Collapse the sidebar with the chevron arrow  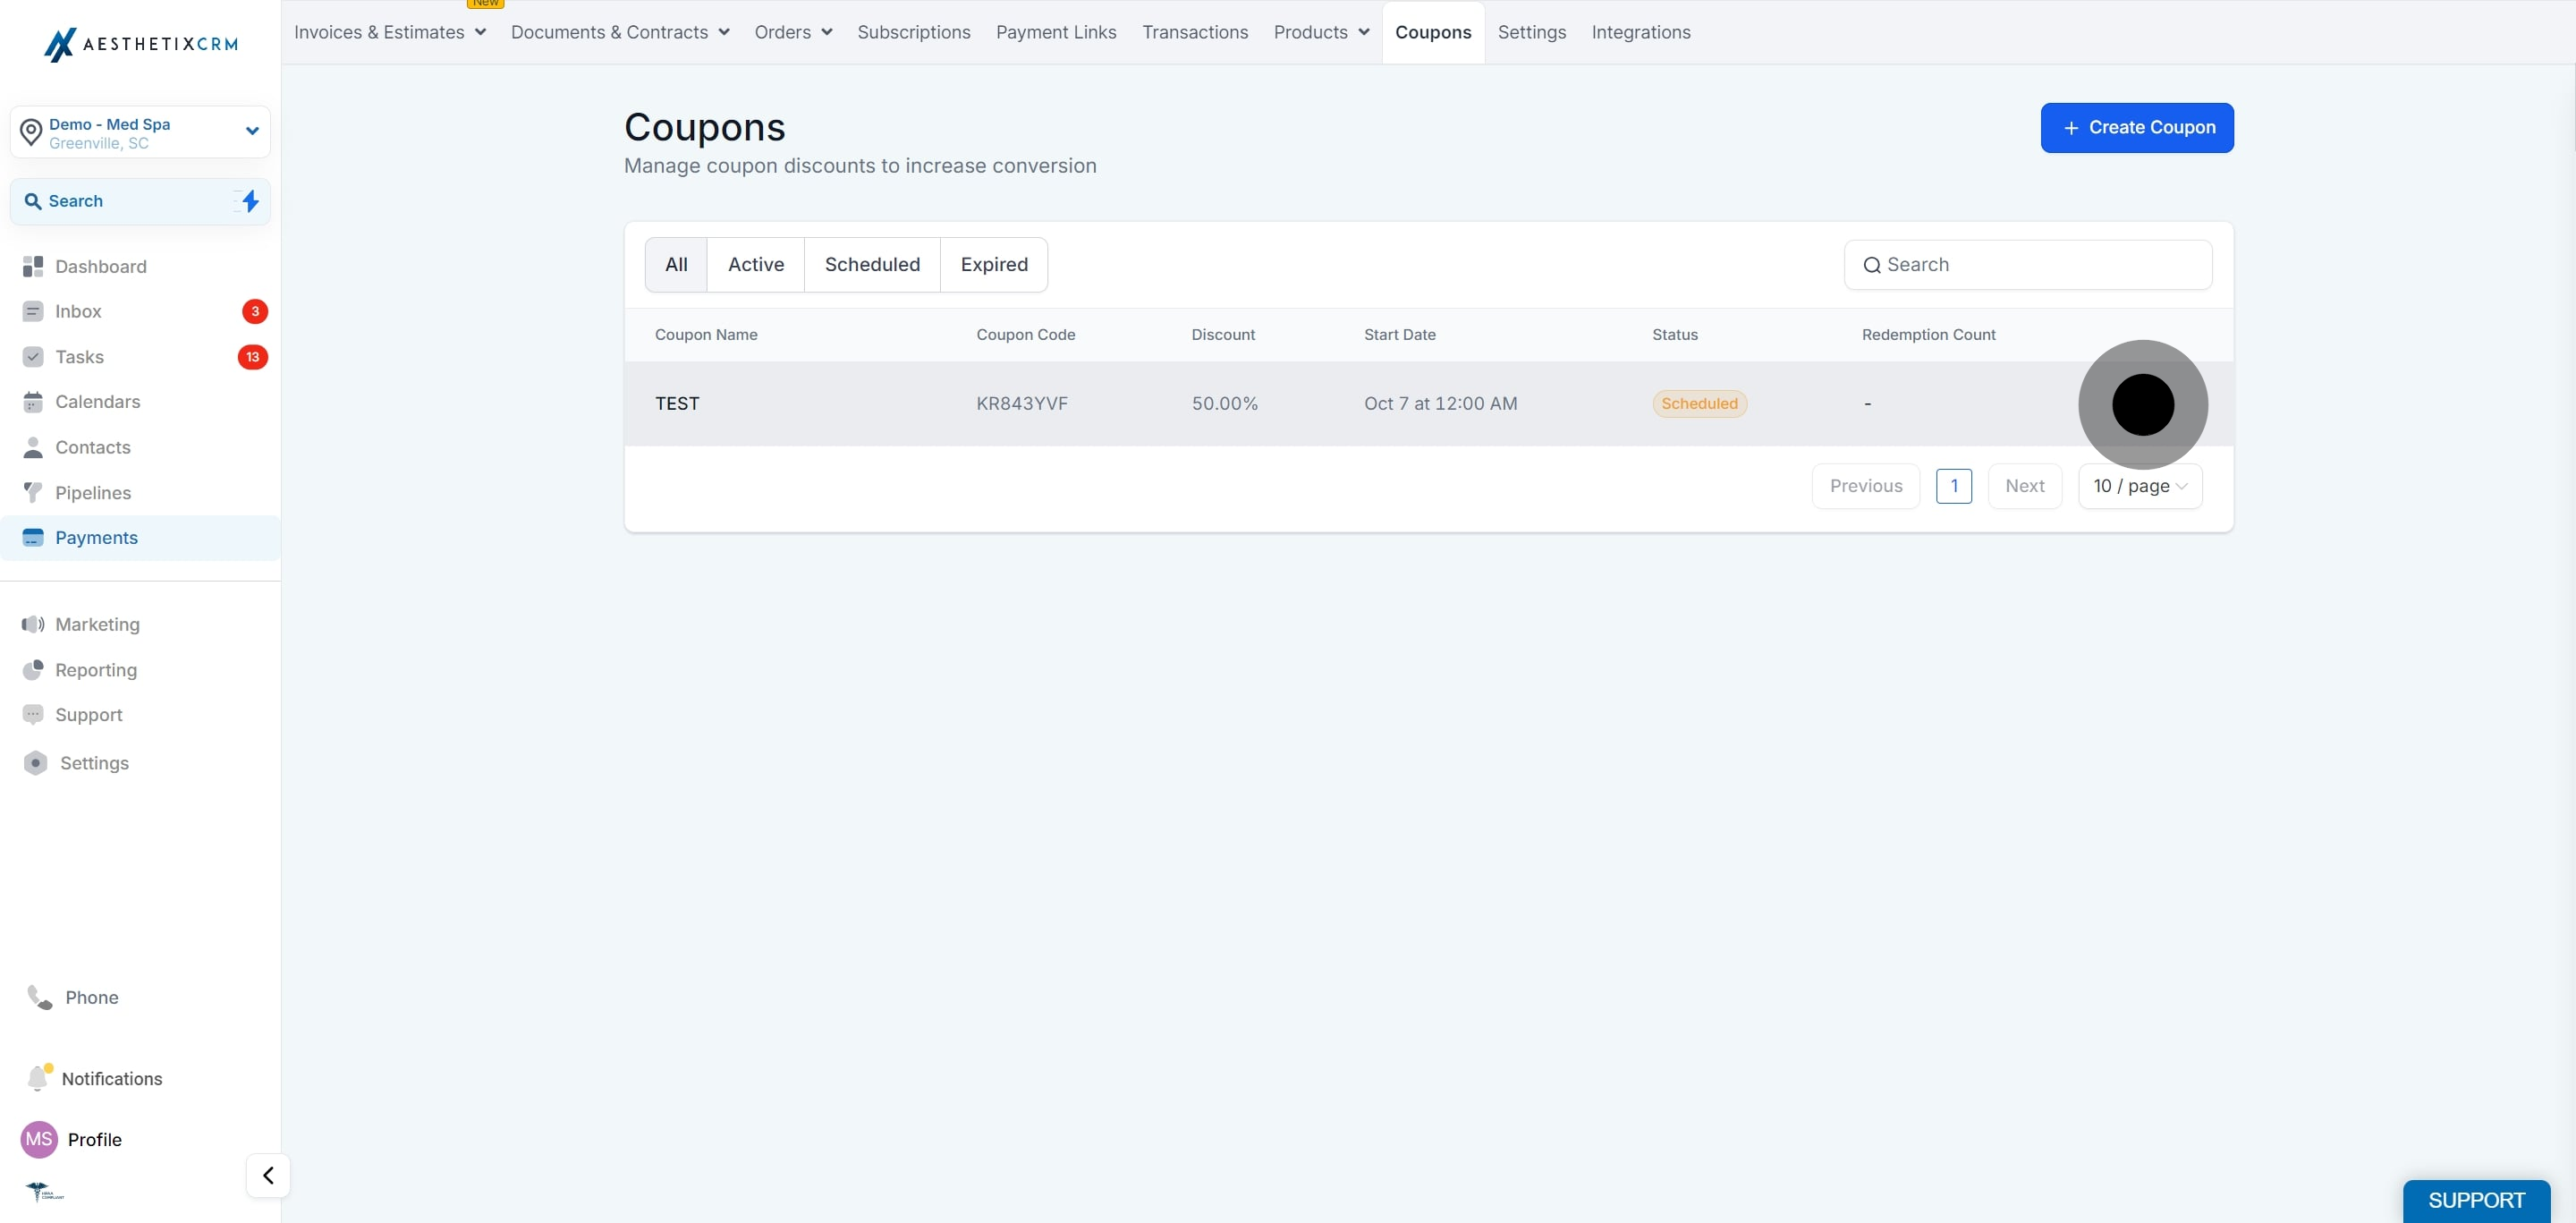pos(268,1175)
